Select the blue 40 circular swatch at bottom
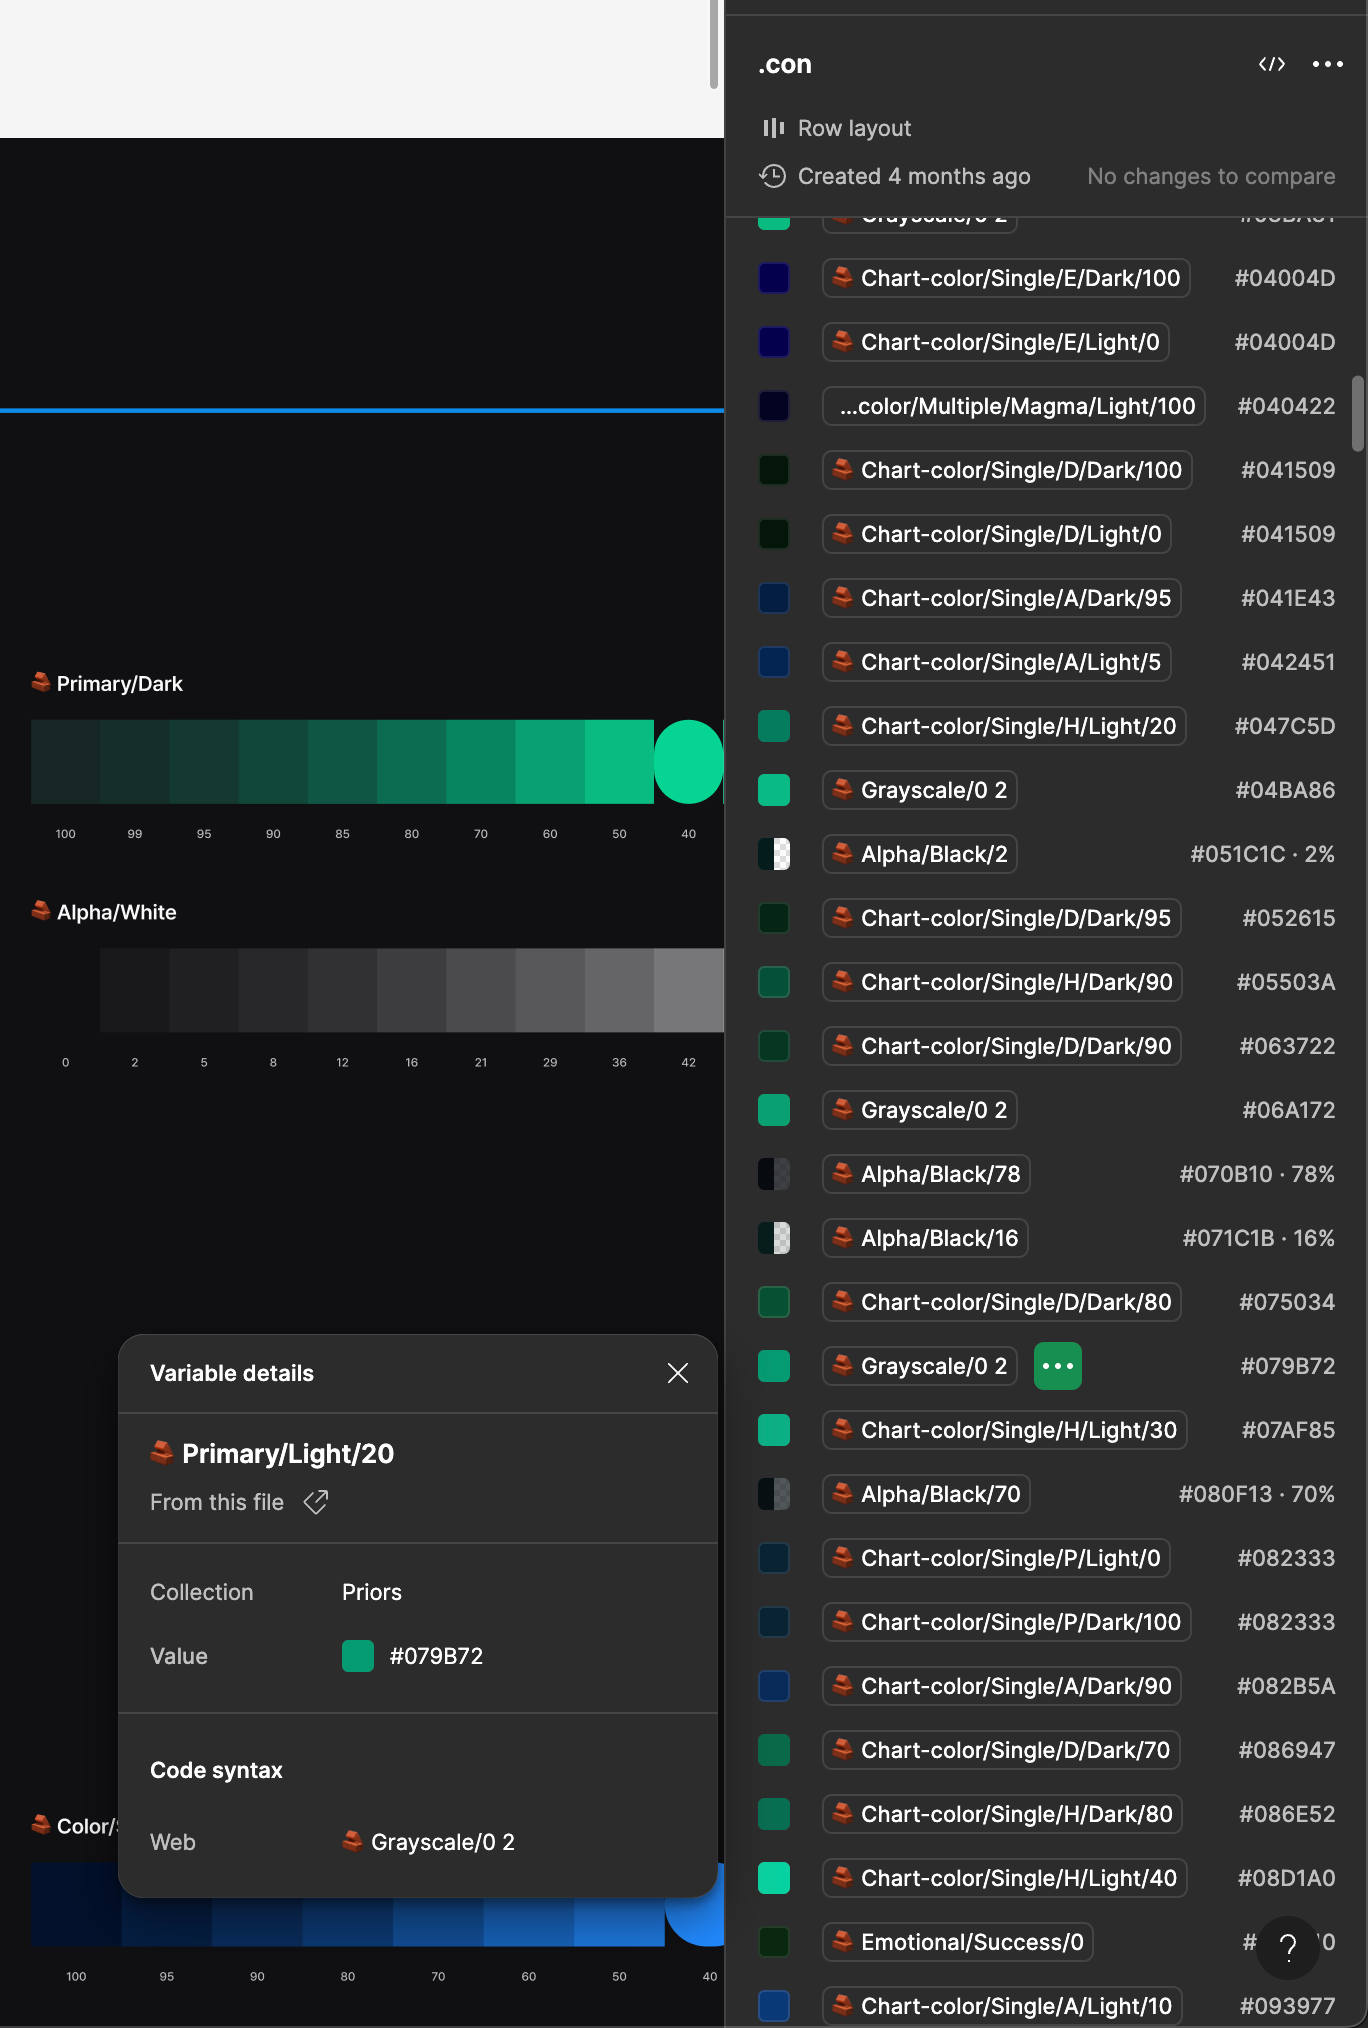The height and width of the screenshot is (2028, 1368). click(696, 1904)
